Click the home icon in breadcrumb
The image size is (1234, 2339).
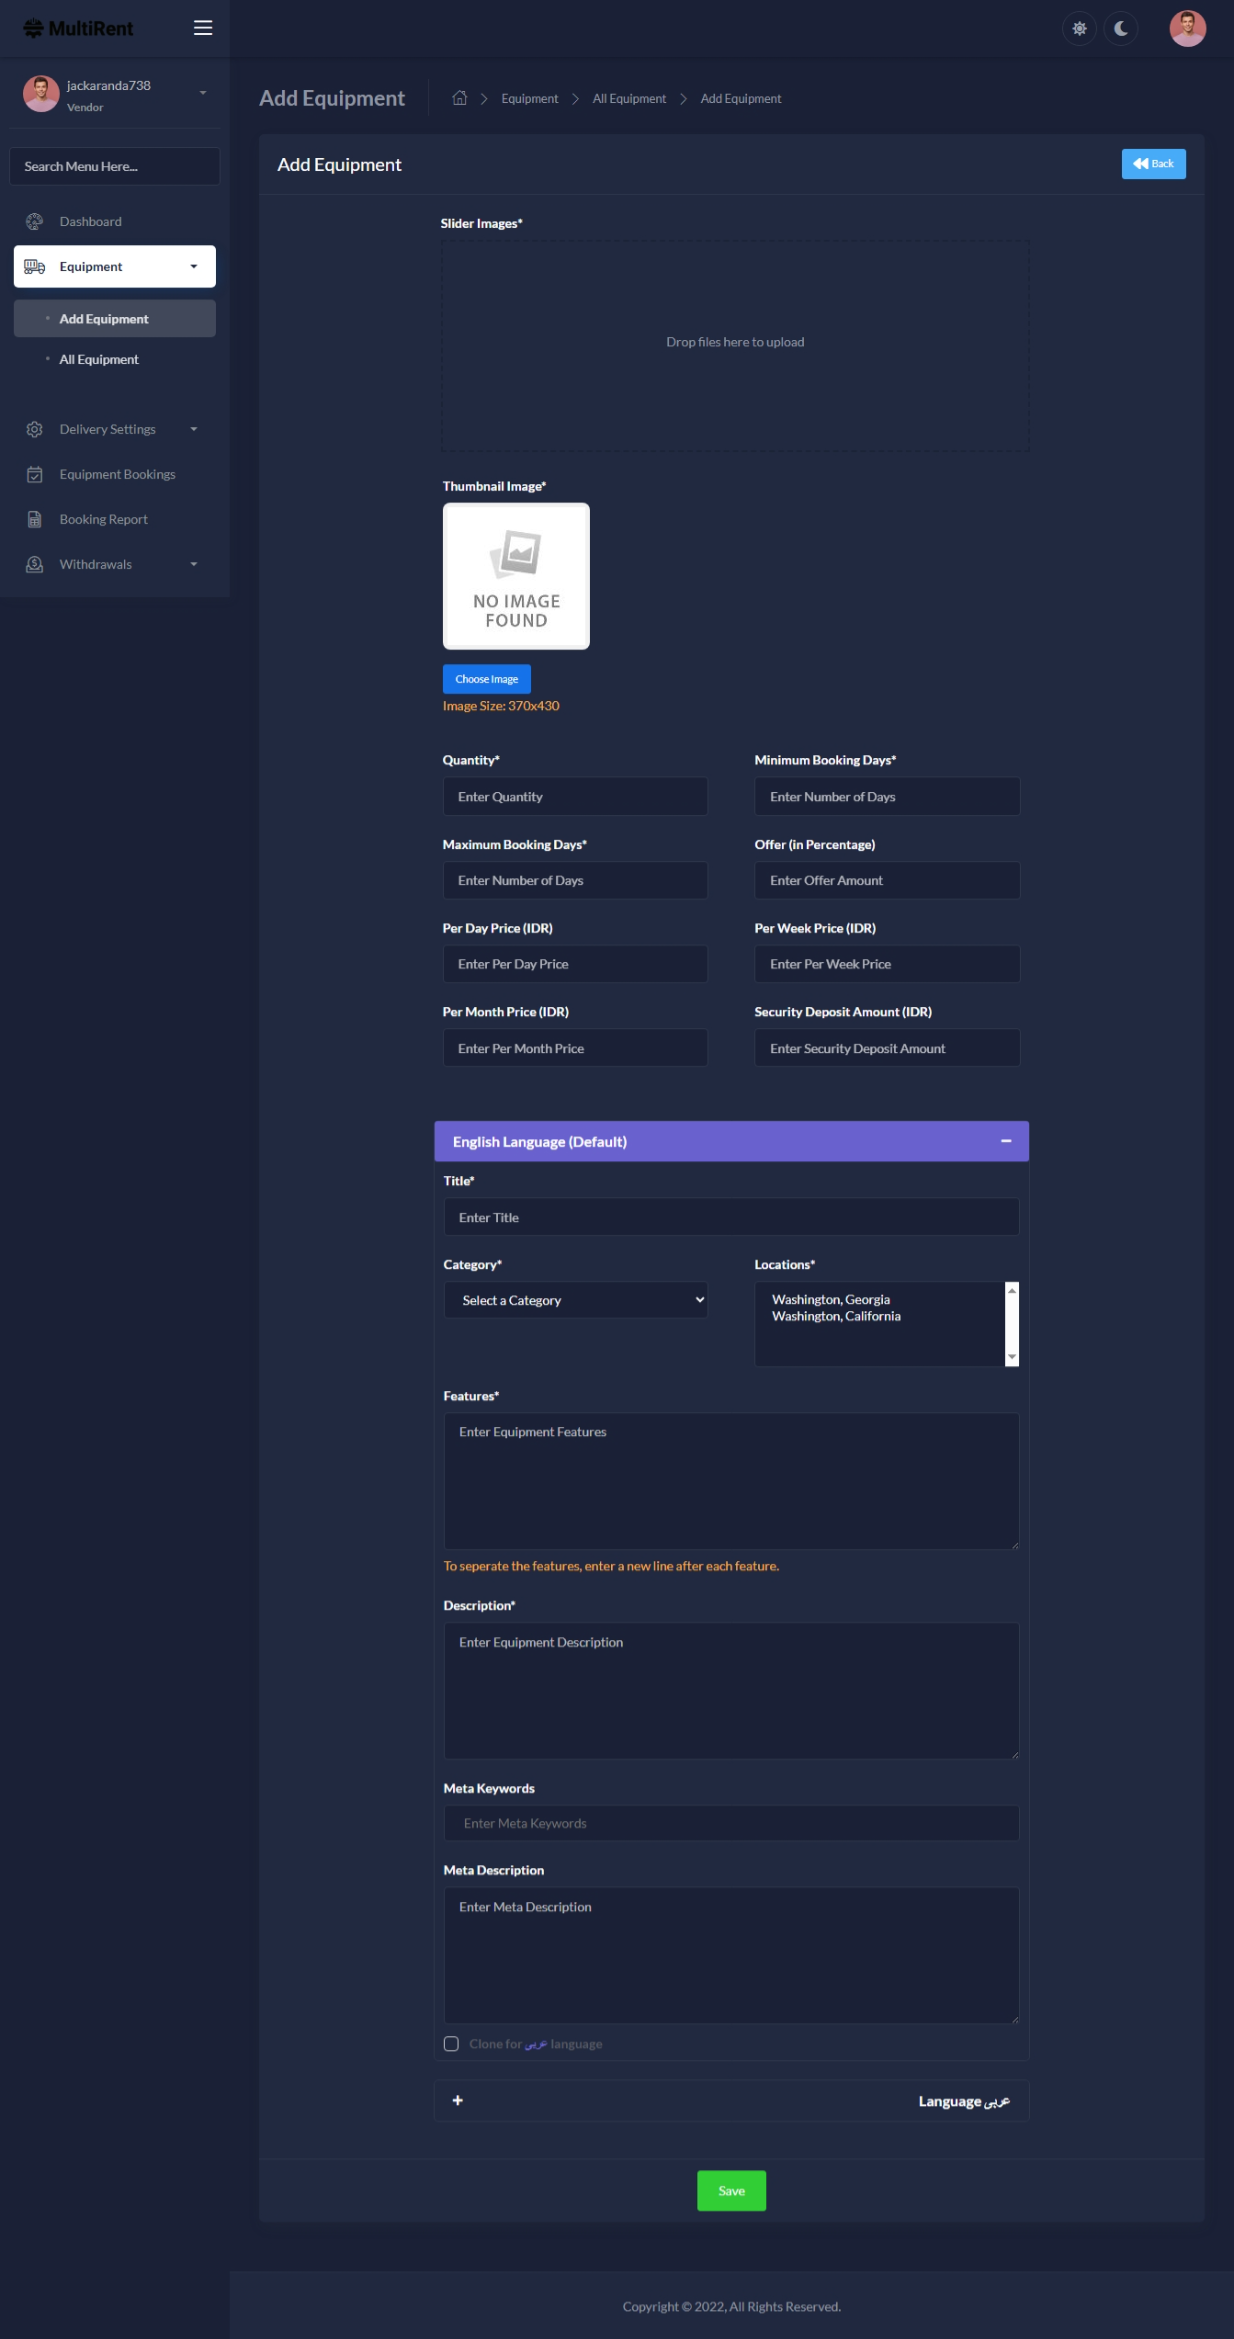(460, 98)
